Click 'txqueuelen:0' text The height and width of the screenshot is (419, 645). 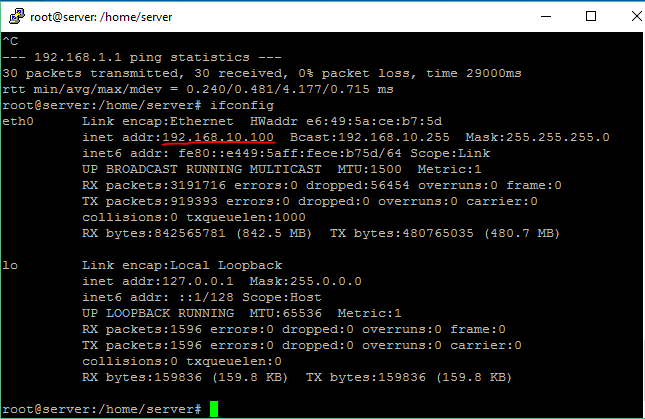coord(234,361)
